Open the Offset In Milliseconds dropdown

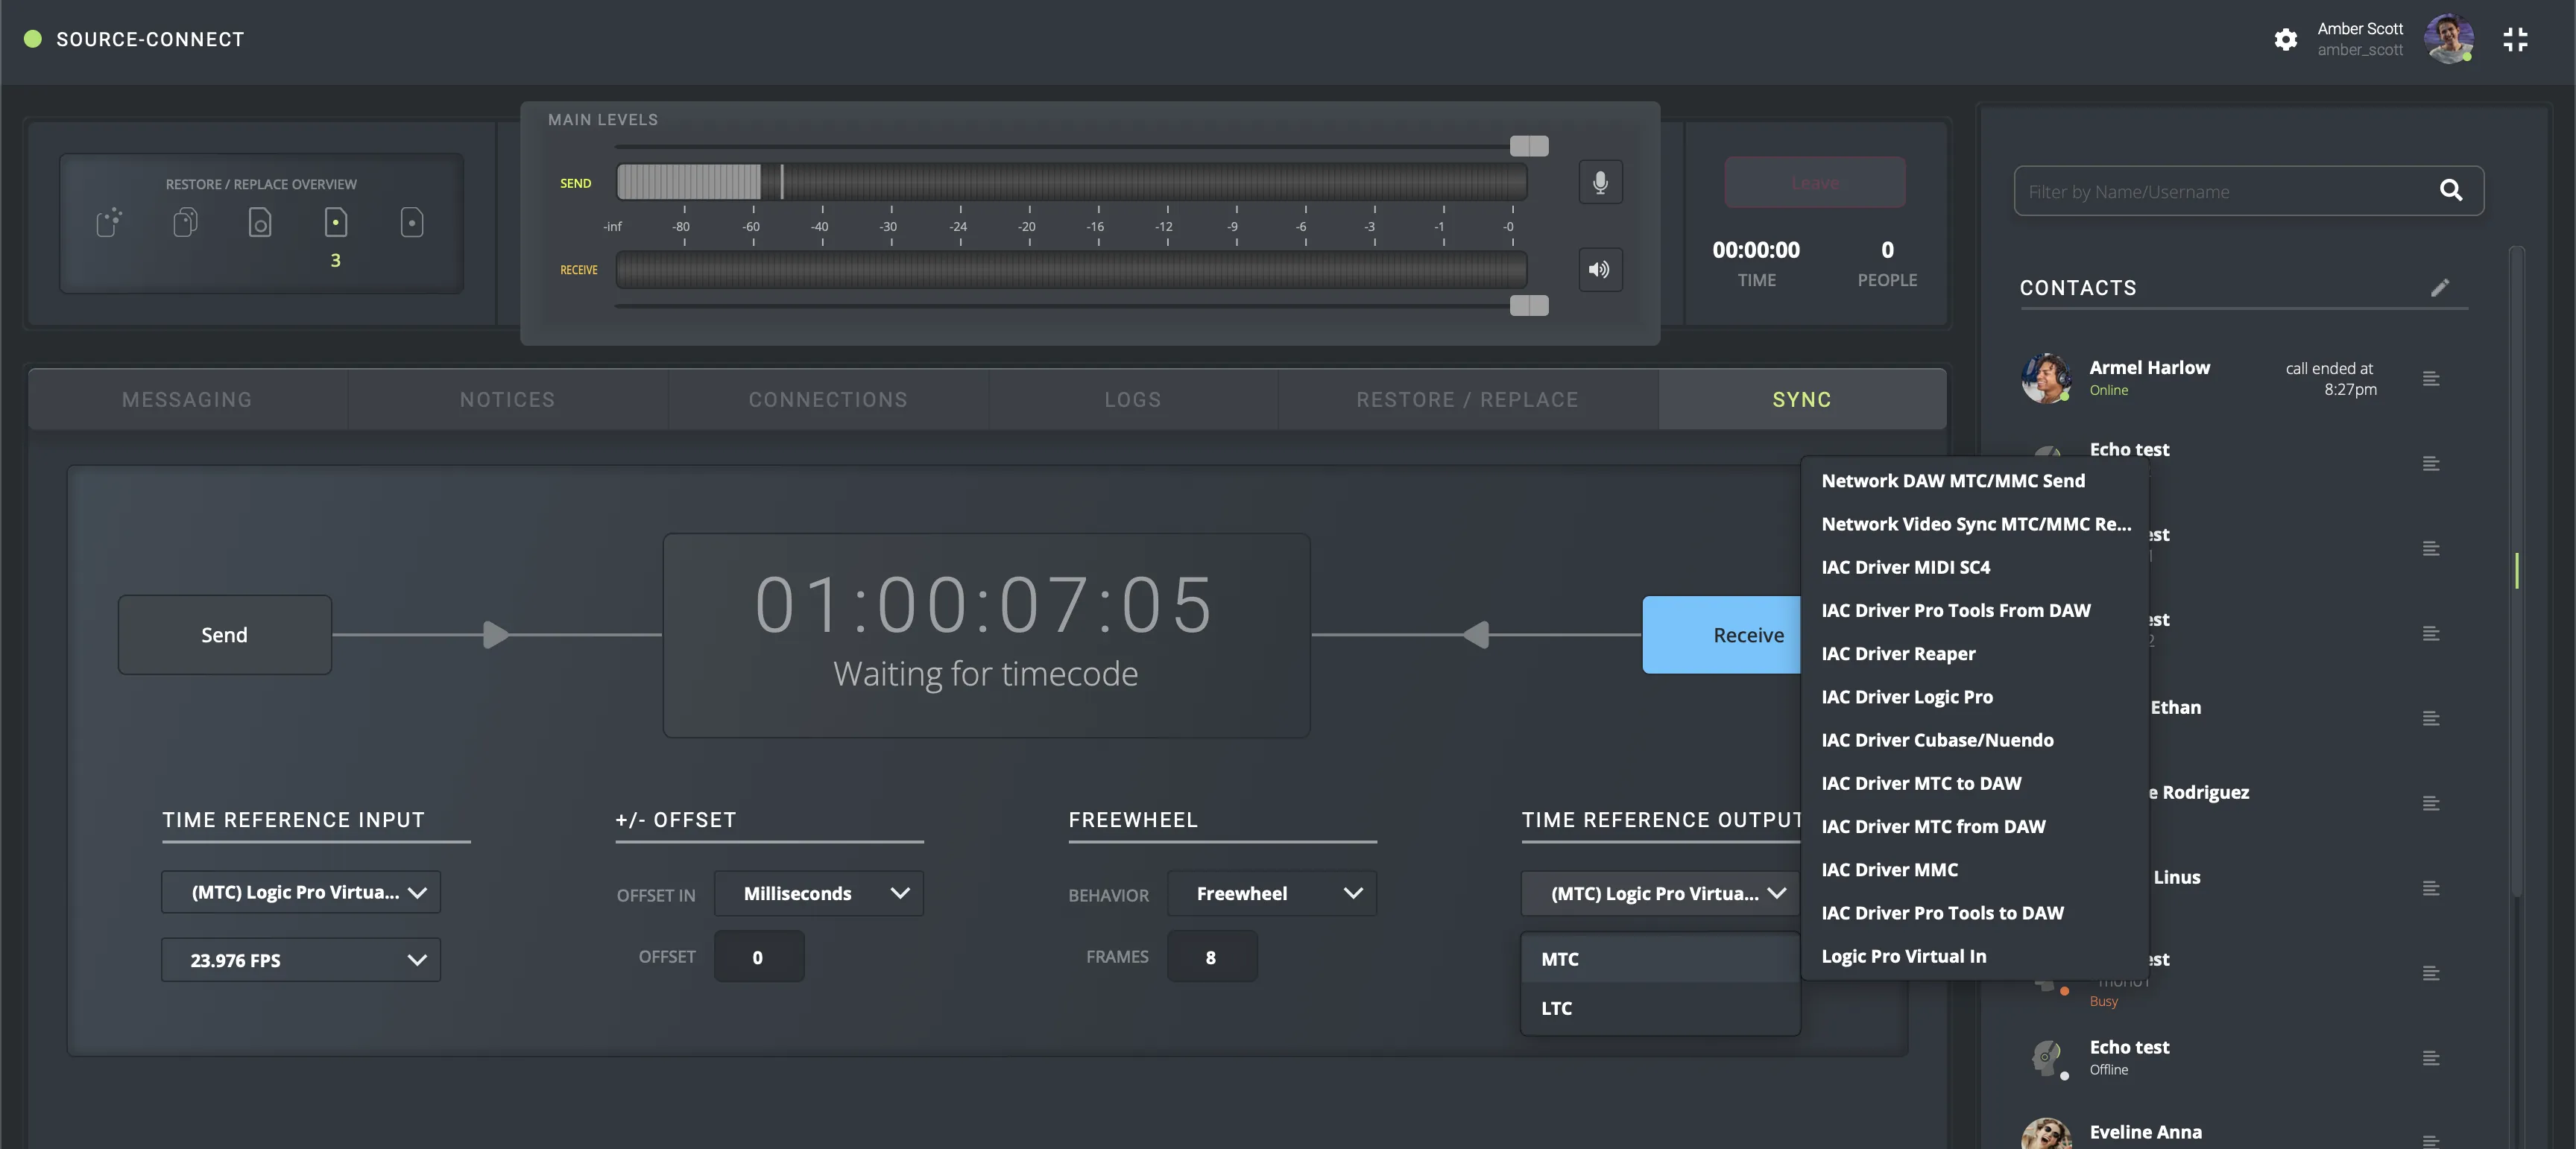point(818,893)
